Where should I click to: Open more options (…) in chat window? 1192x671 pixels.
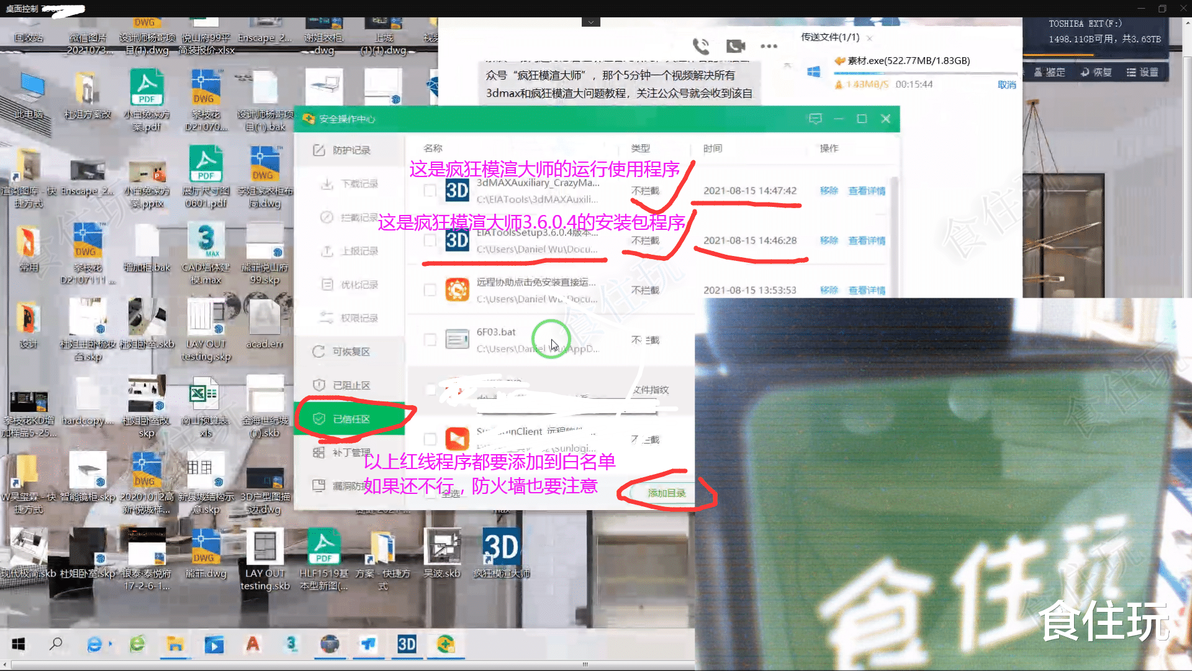tap(769, 46)
